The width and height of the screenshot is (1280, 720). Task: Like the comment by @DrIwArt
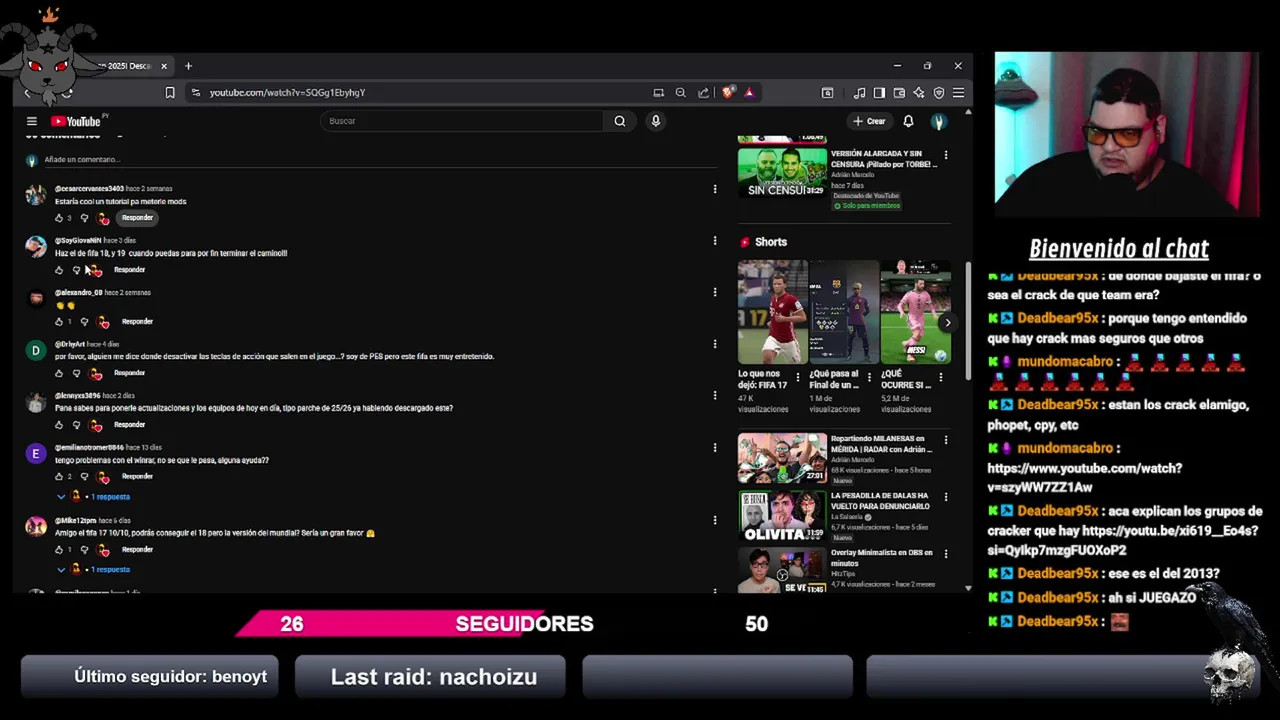tap(59, 373)
